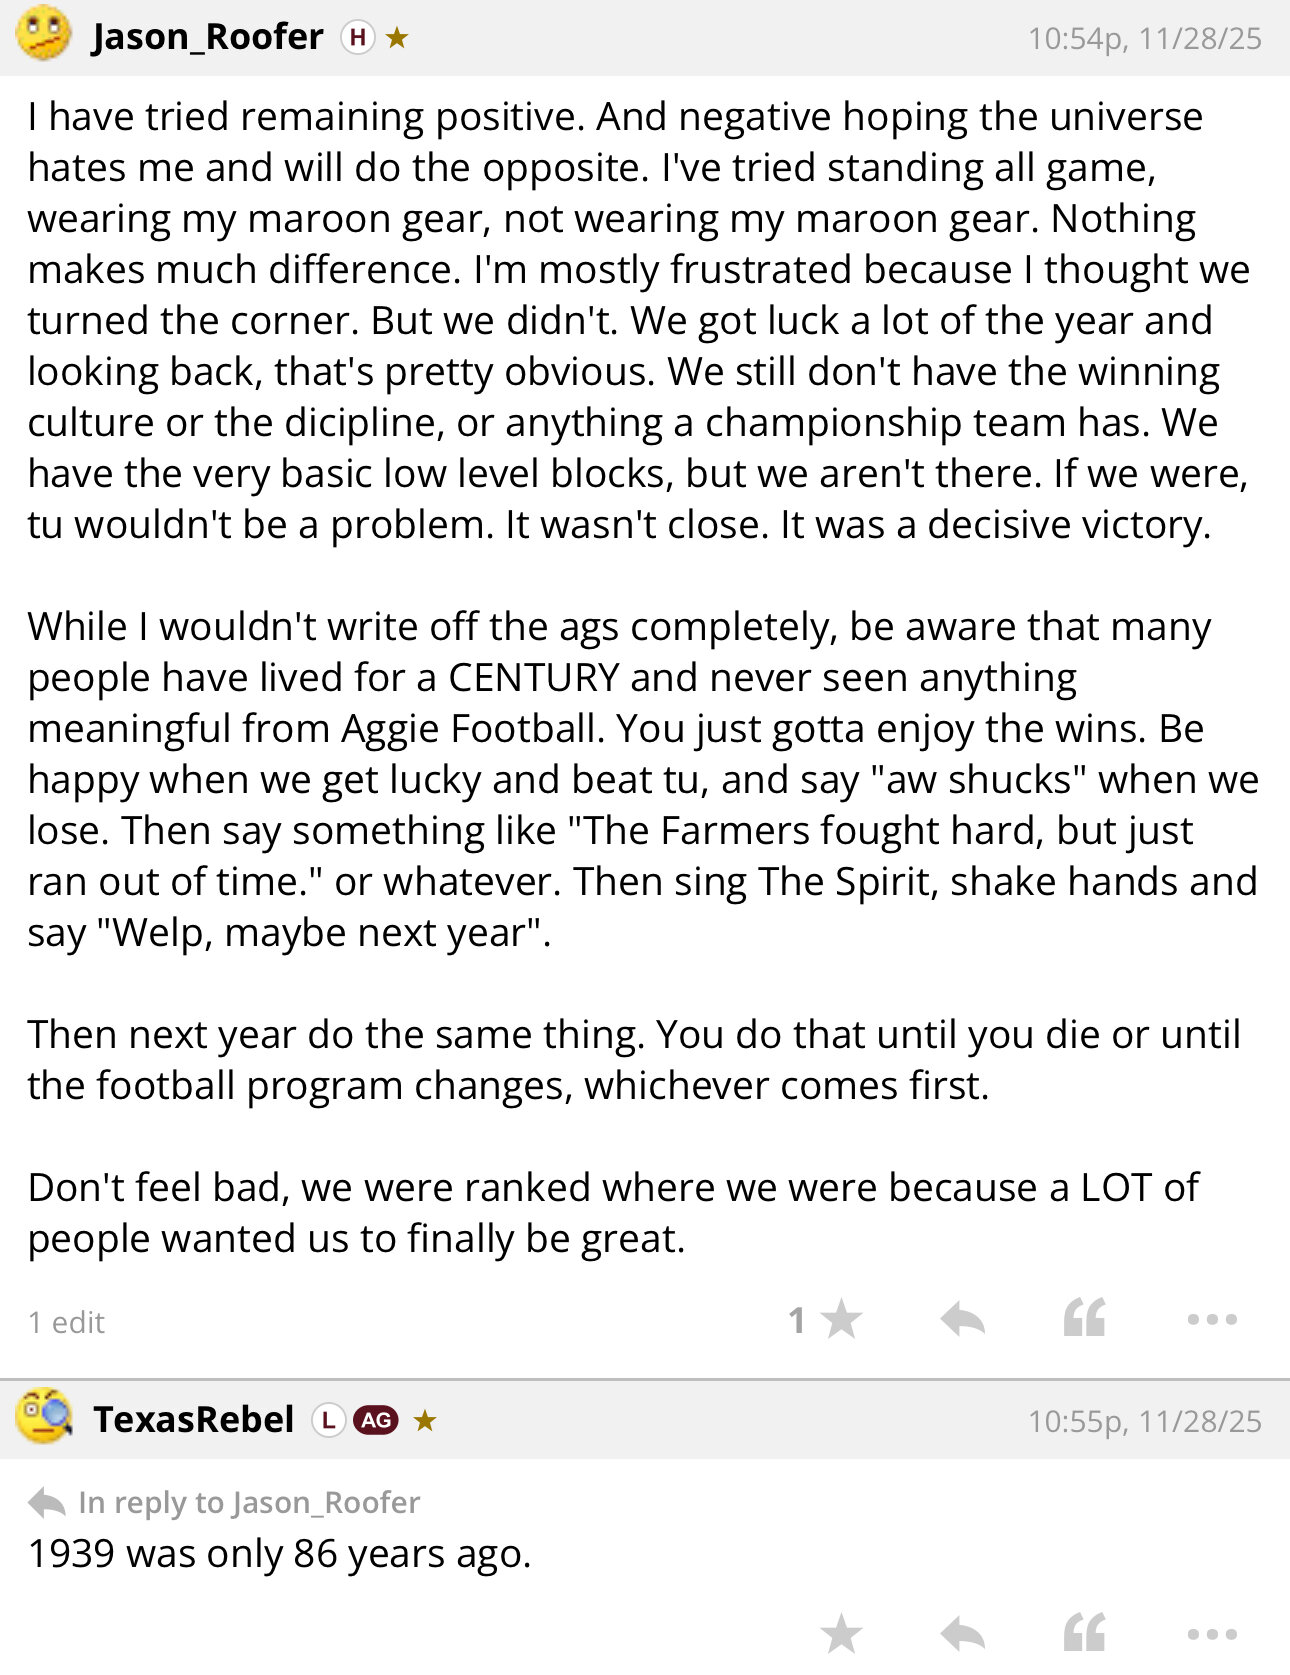
Task: Click Jason_Roofer's smiley avatar
Action: (44, 34)
